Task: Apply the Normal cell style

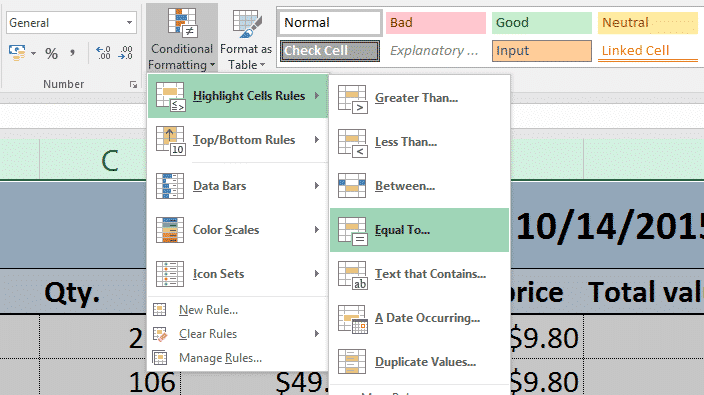Action: pyautogui.click(x=330, y=23)
